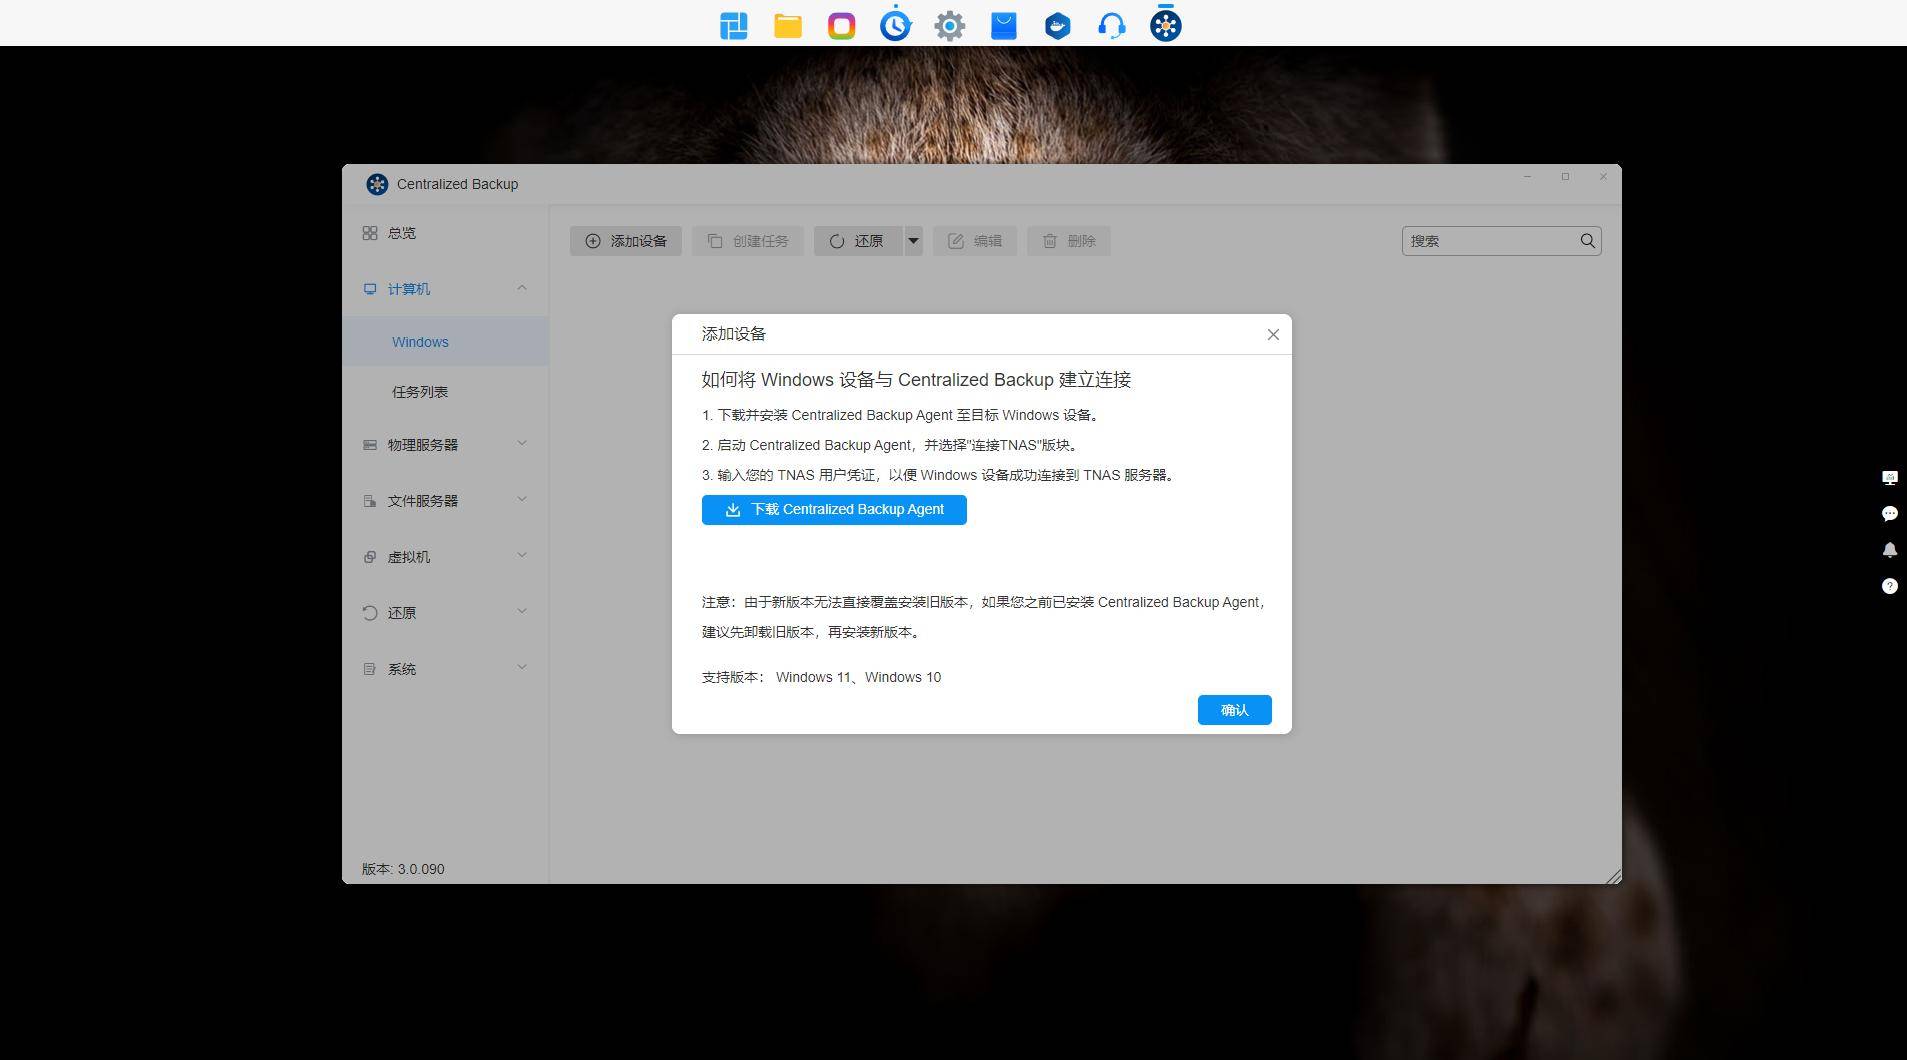This screenshot has height=1060, width=1907.
Task: Open the gear settings icon in dock
Action: pos(949,26)
